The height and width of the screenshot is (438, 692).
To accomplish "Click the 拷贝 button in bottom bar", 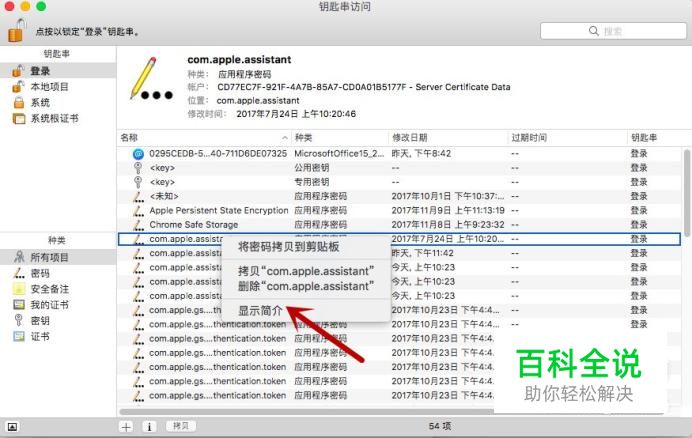I will tap(181, 426).
